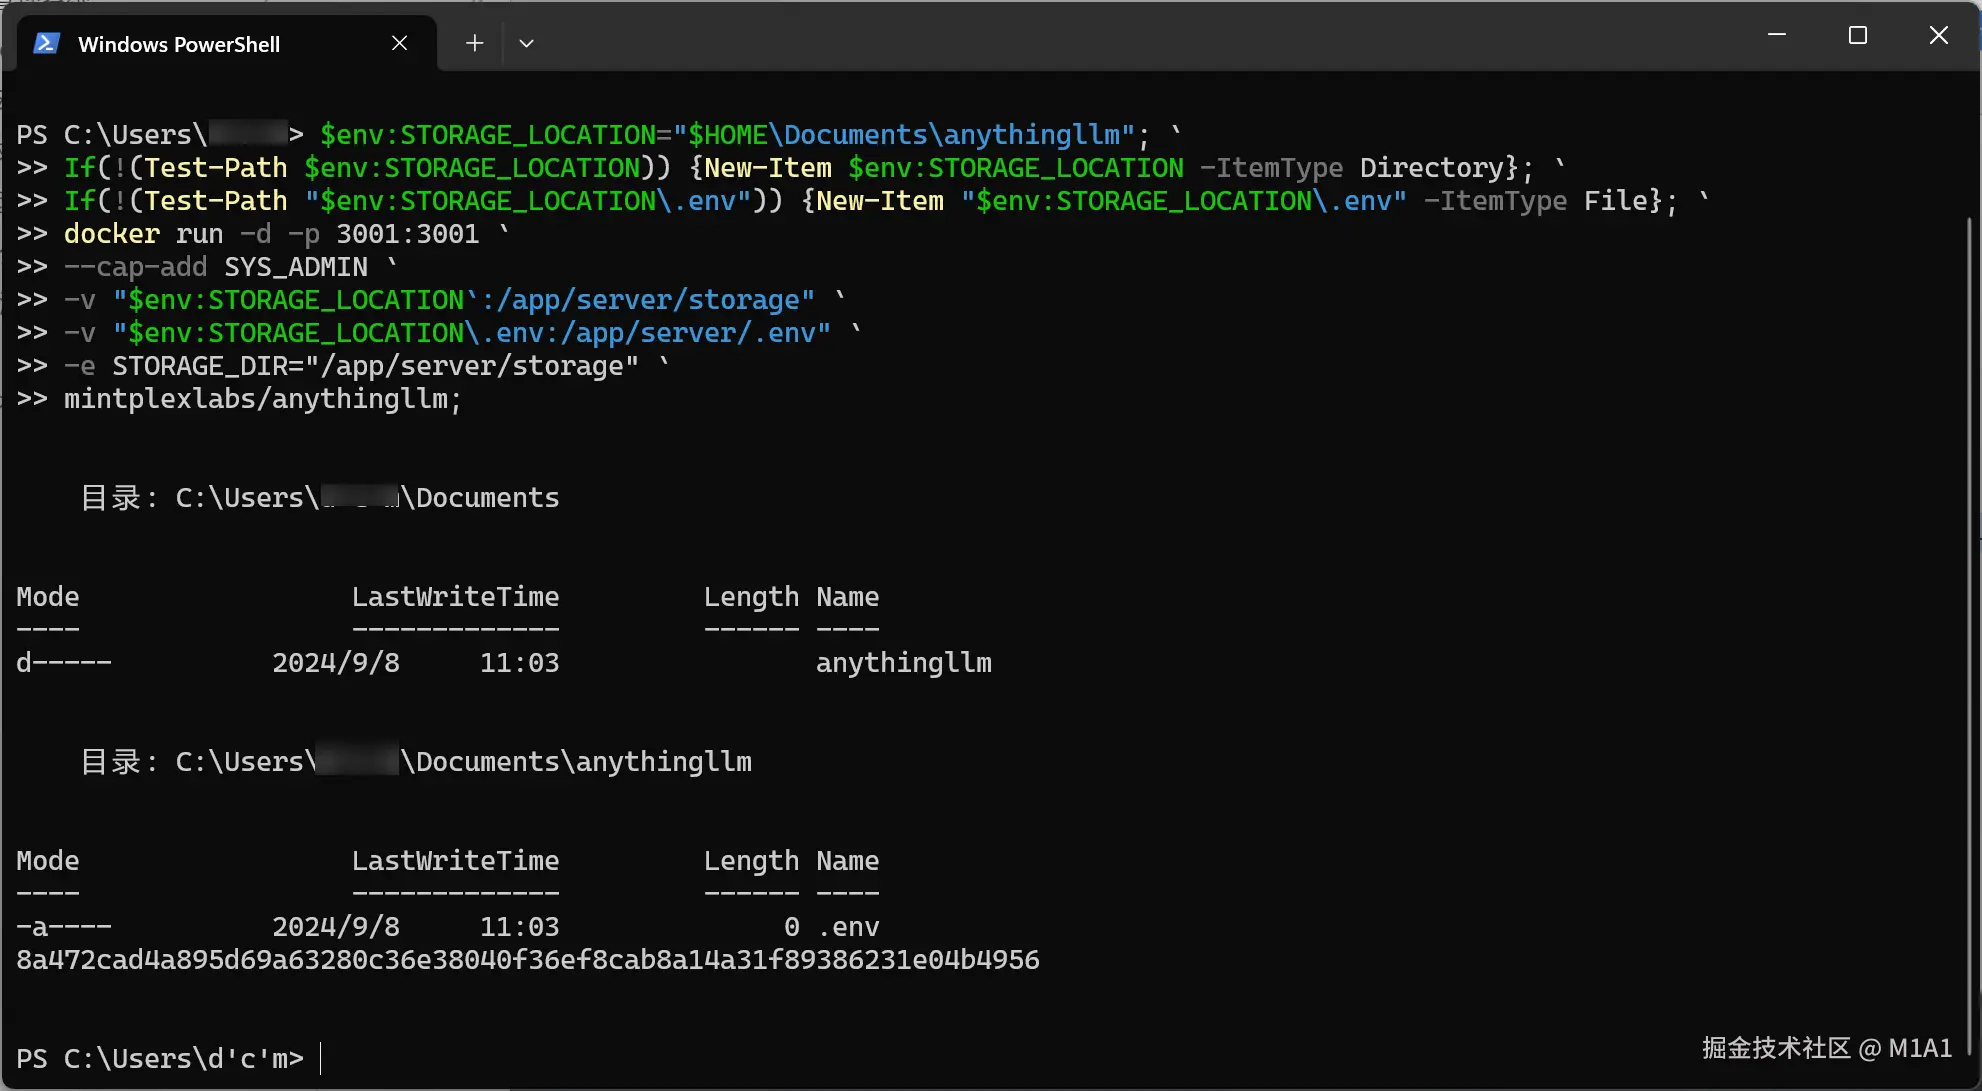
Task: Click the SYS_ADMIN capability text
Action: click(x=295, y=267)
